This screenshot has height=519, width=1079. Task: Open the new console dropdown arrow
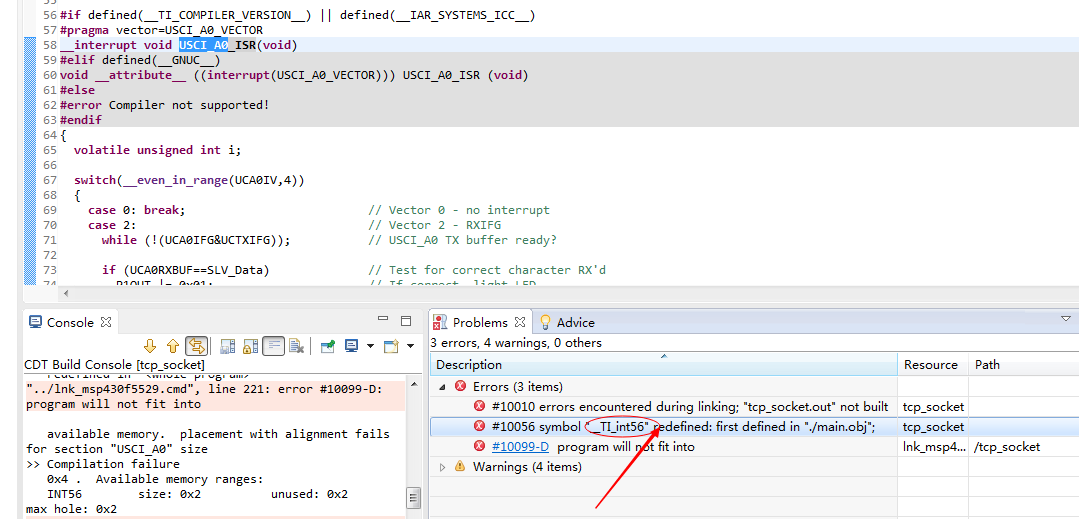410,346
